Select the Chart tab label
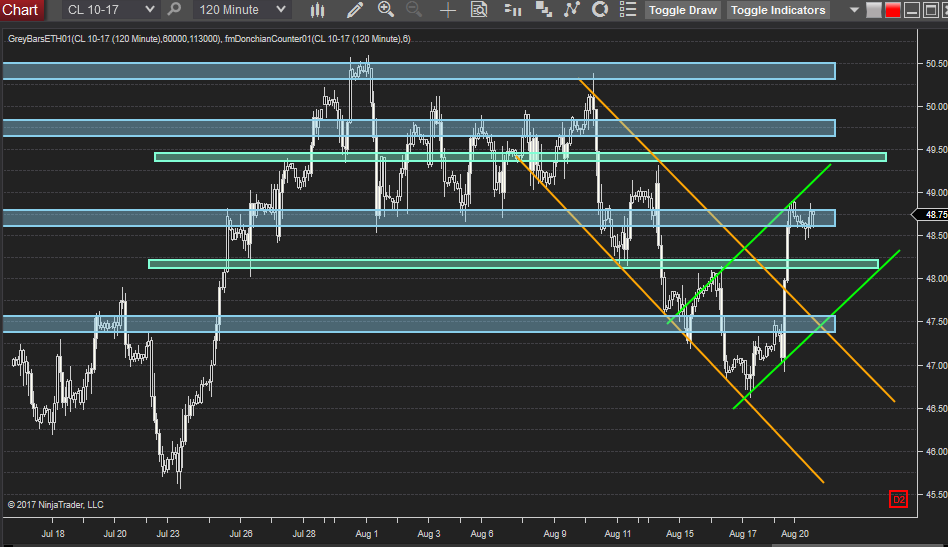Image resolution: width=948 pixels, height=547 pixels. pos(20,10)
